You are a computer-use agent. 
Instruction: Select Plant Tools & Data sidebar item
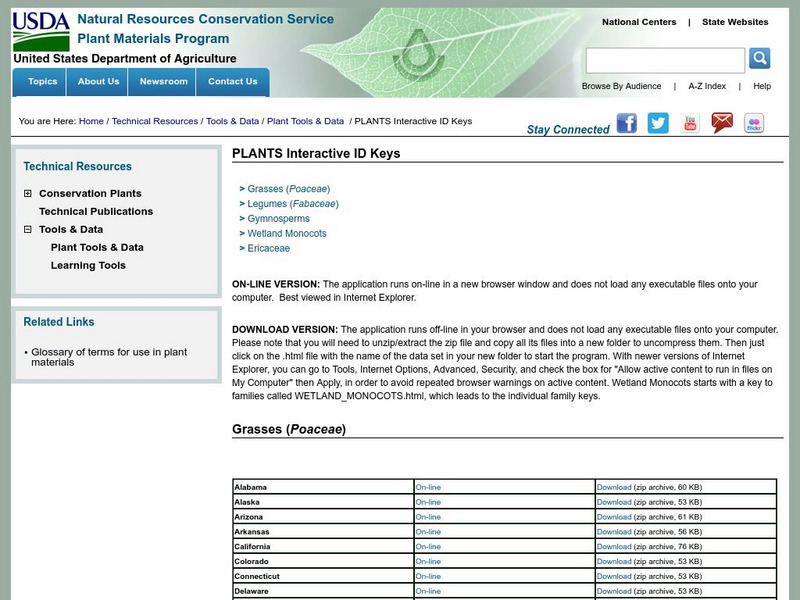(x=97, y=247)
